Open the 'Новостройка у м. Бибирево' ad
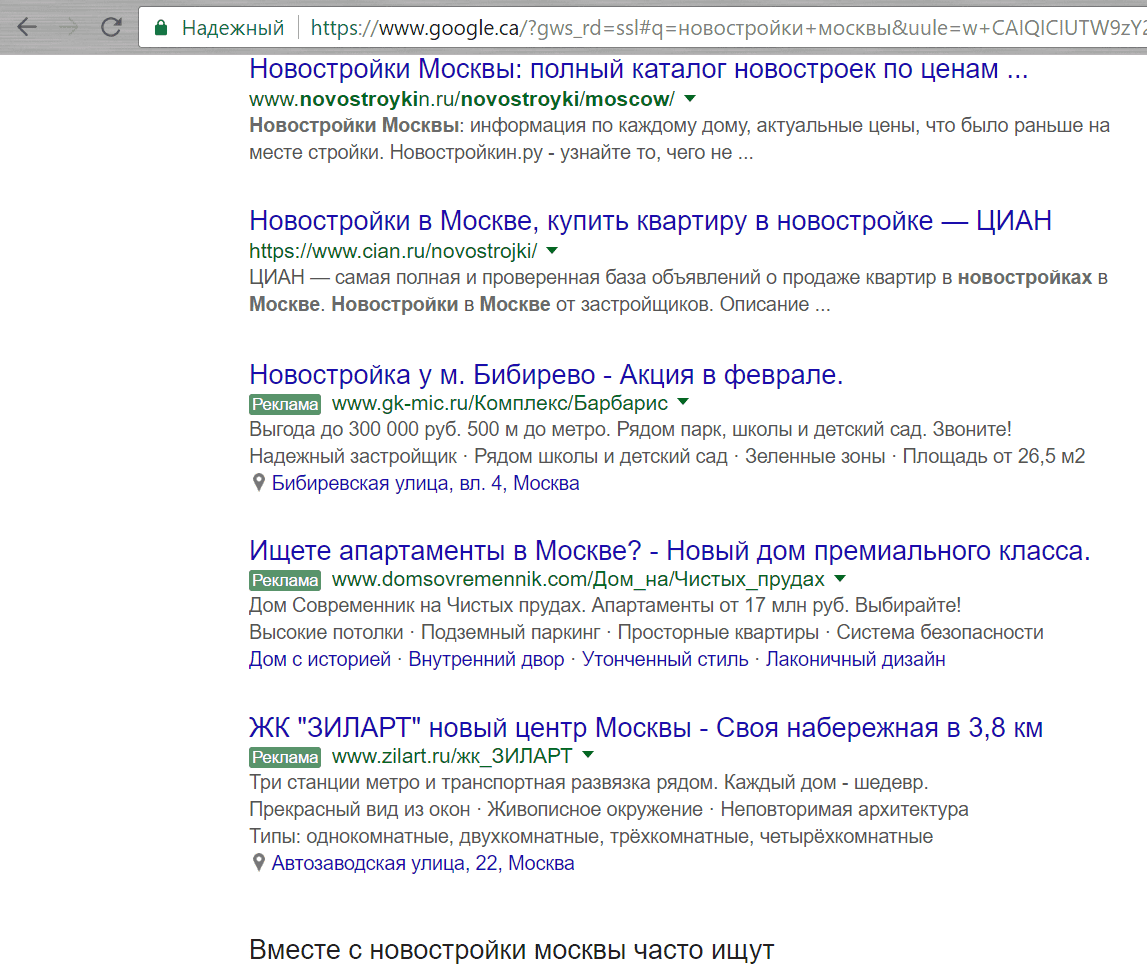This screenshot has height=970, width=1147. (546, 375)
